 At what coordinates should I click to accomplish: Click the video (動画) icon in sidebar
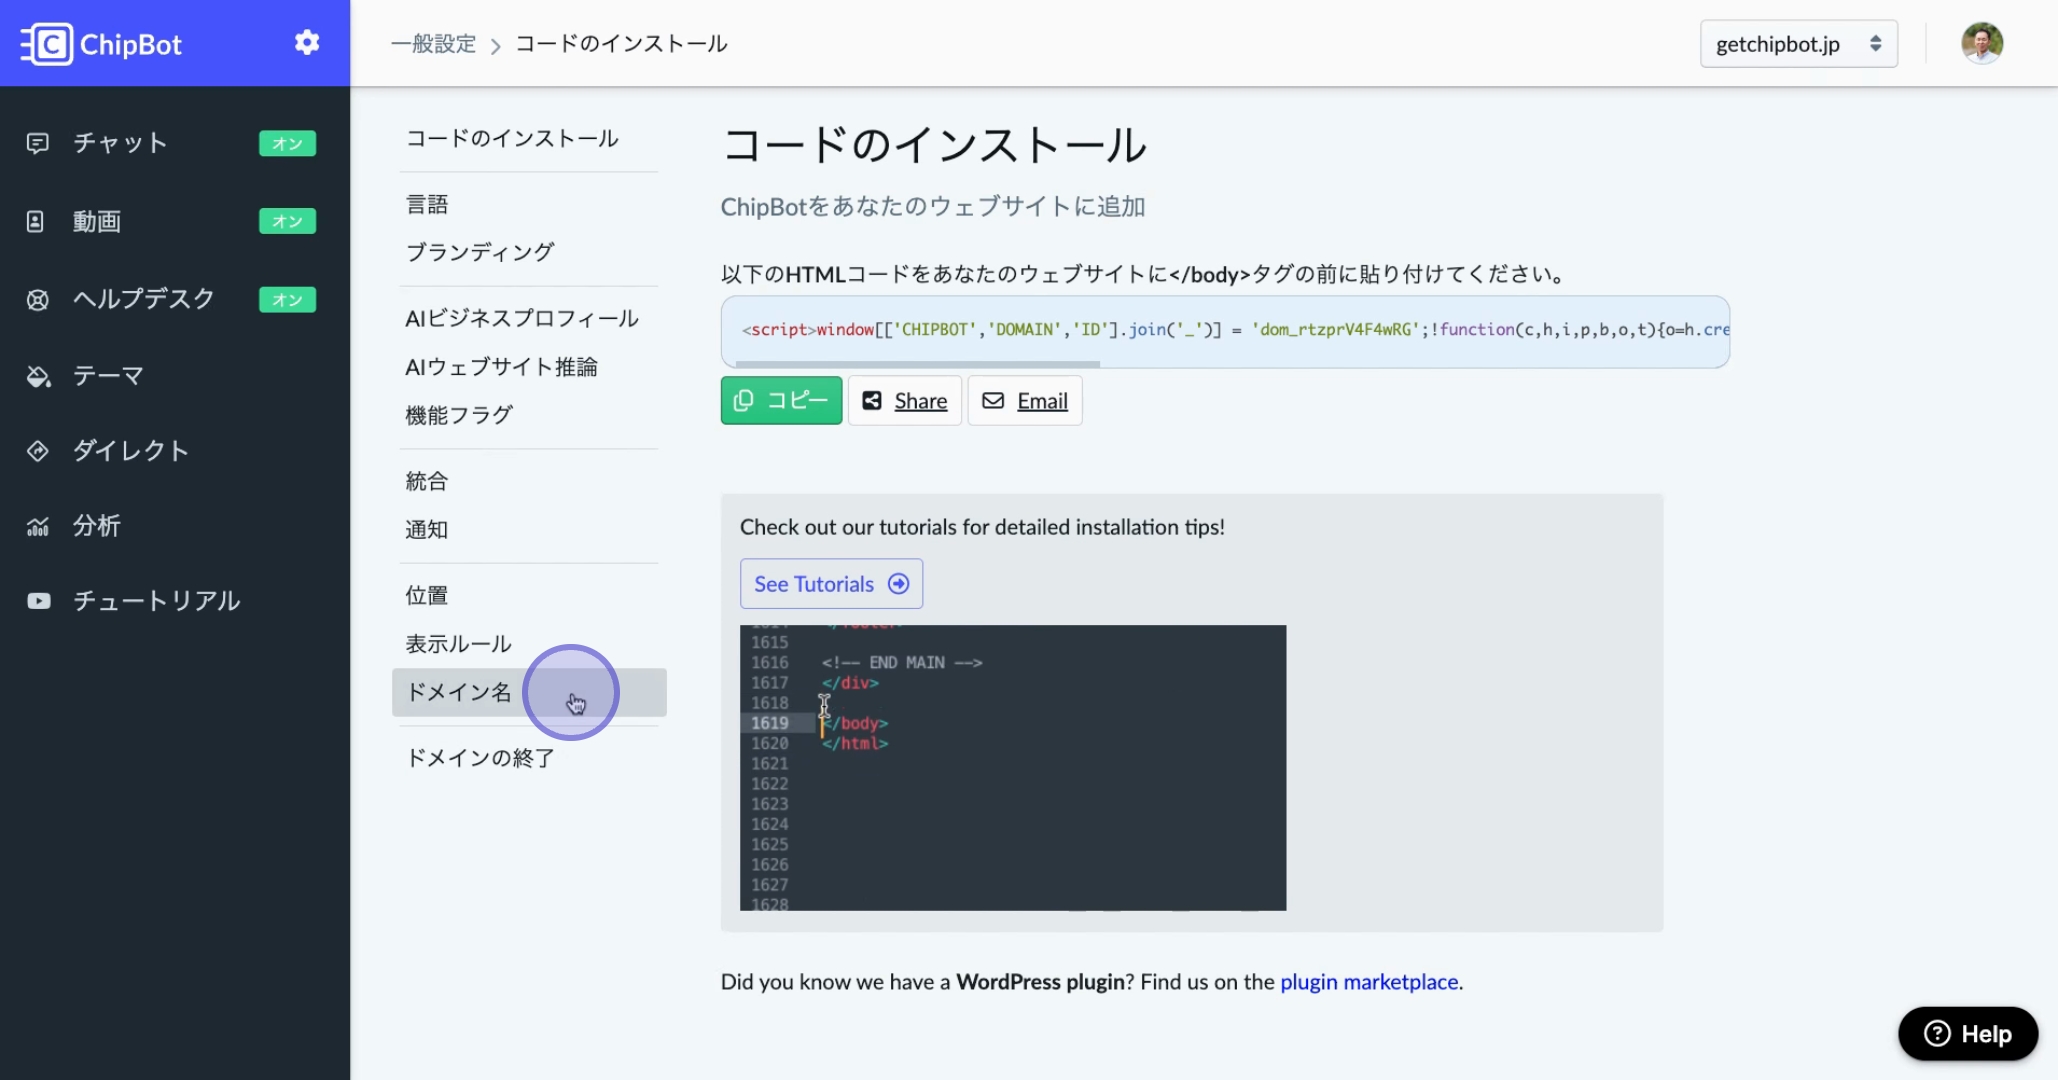(x=35, y=221)
